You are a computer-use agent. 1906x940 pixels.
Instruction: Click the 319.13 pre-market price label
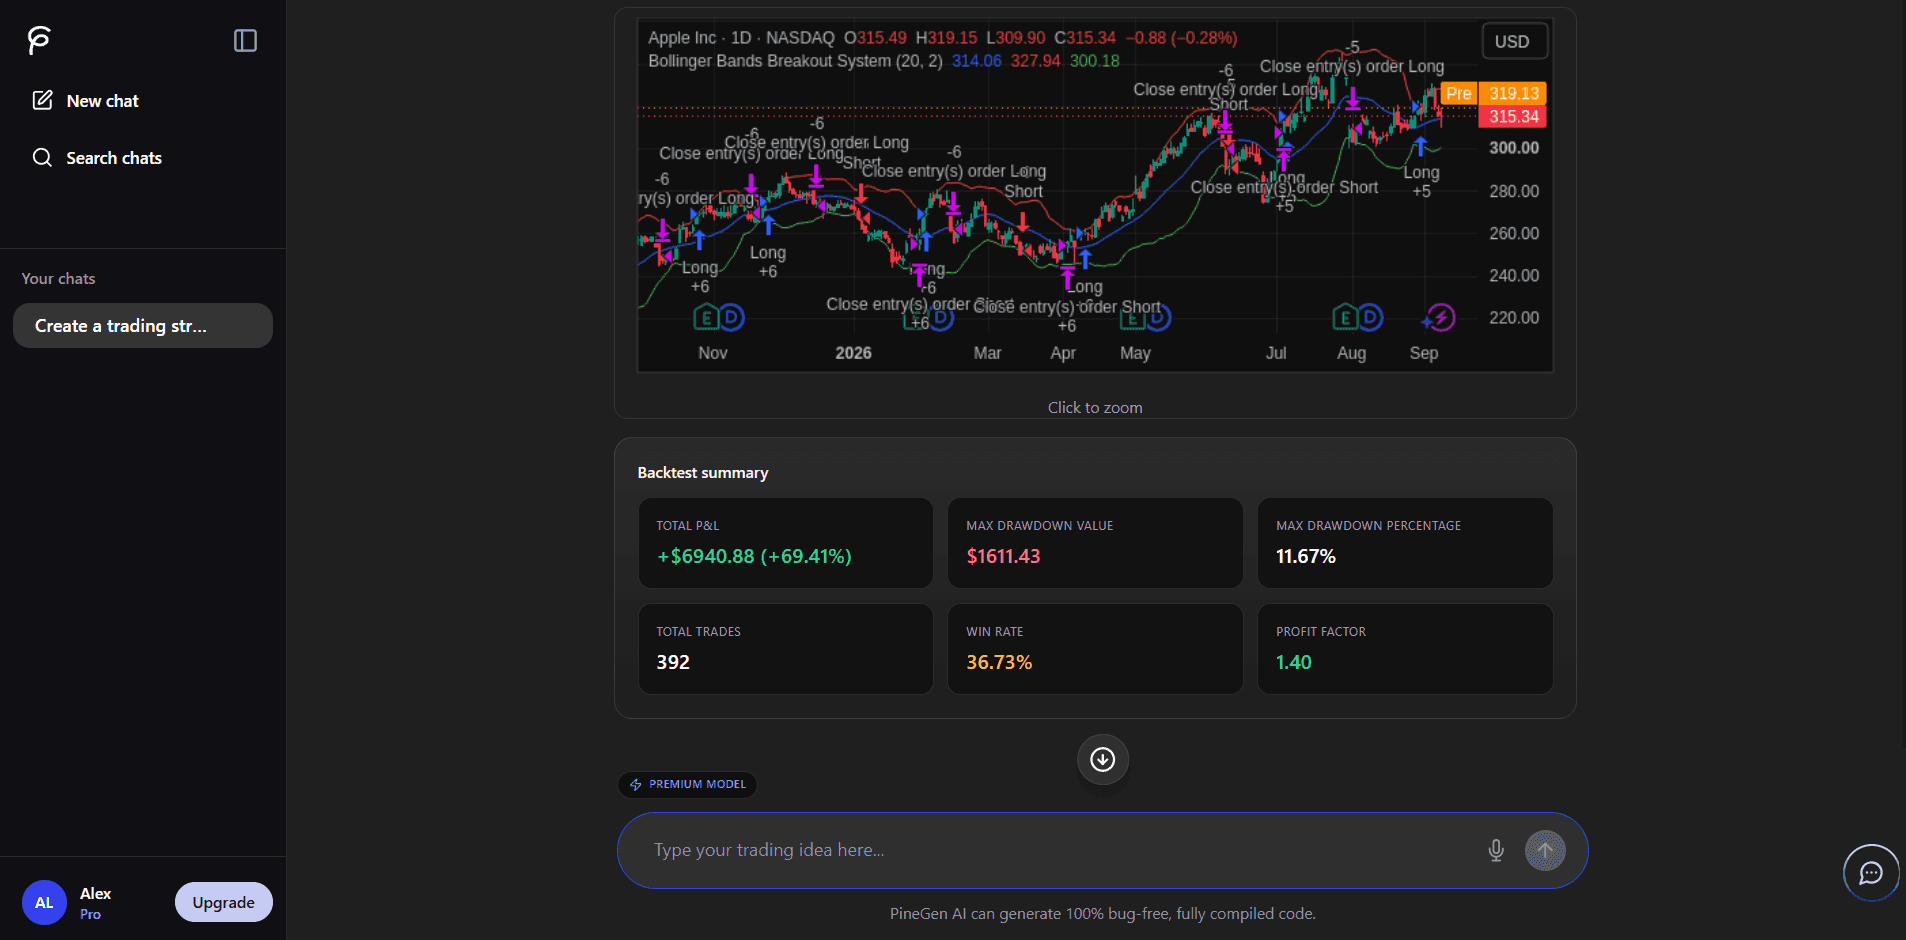coord(1513,93)
